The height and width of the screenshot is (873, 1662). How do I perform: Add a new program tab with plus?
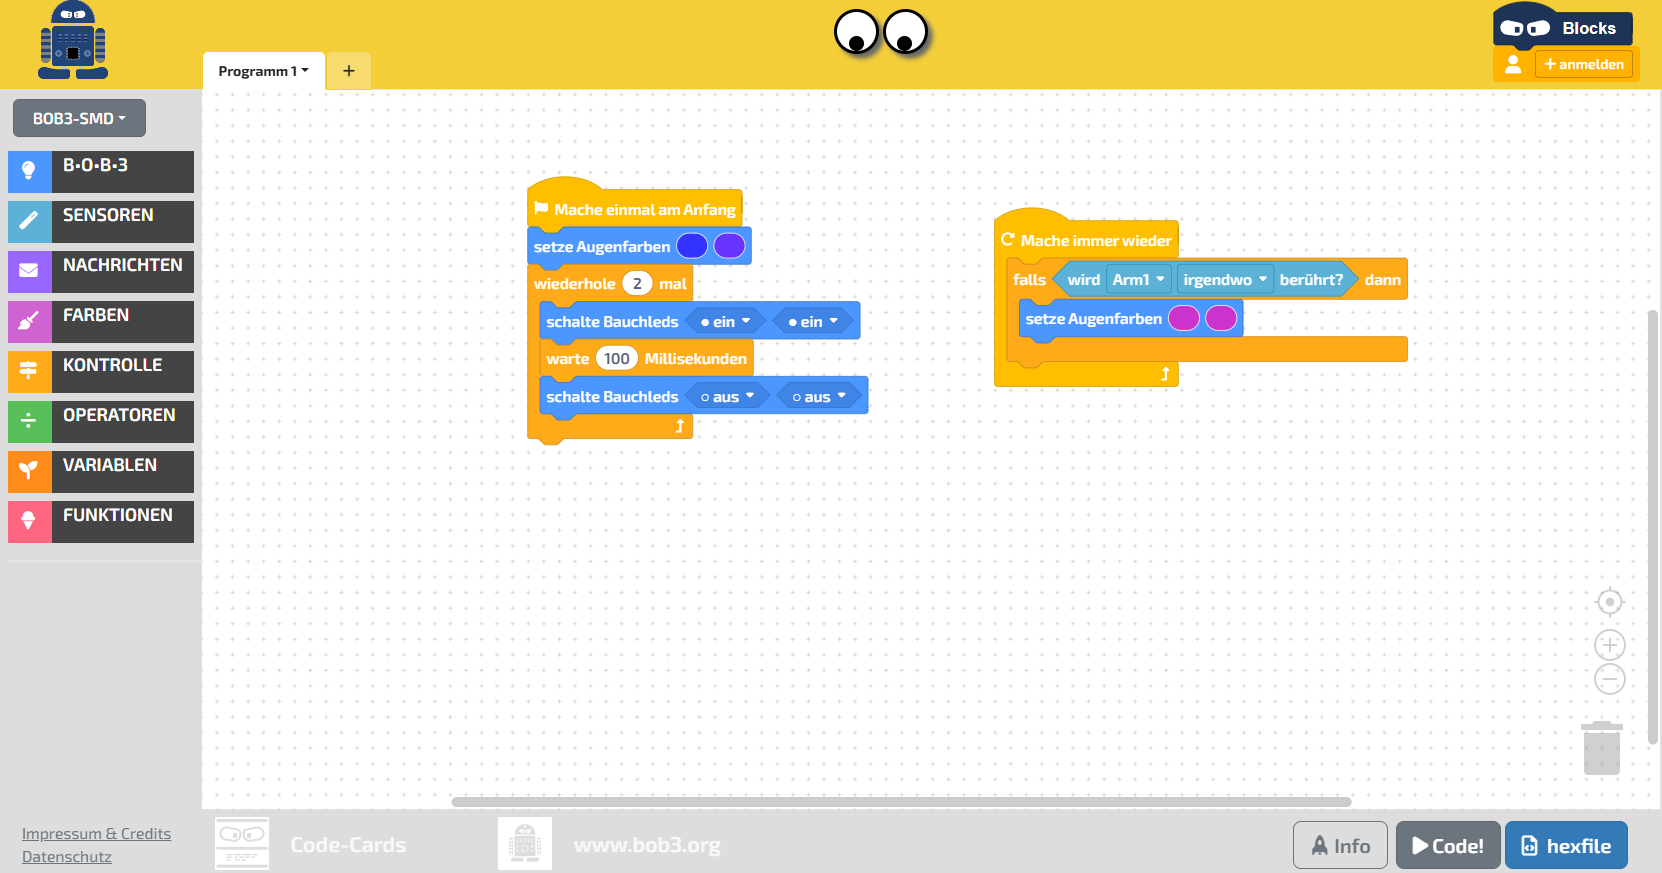coord(348,71)
